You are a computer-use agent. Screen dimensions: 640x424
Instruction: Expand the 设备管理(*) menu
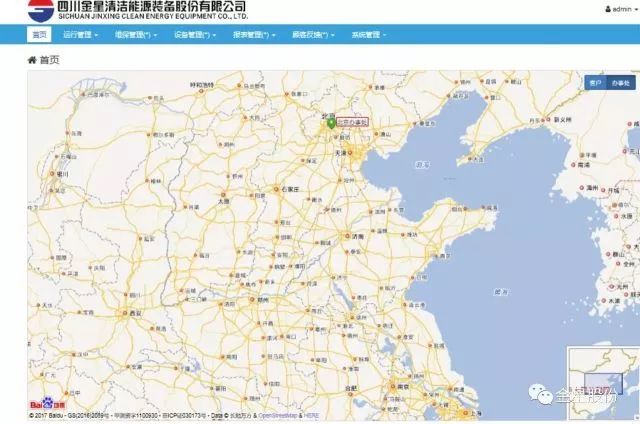tap(195, 35)
